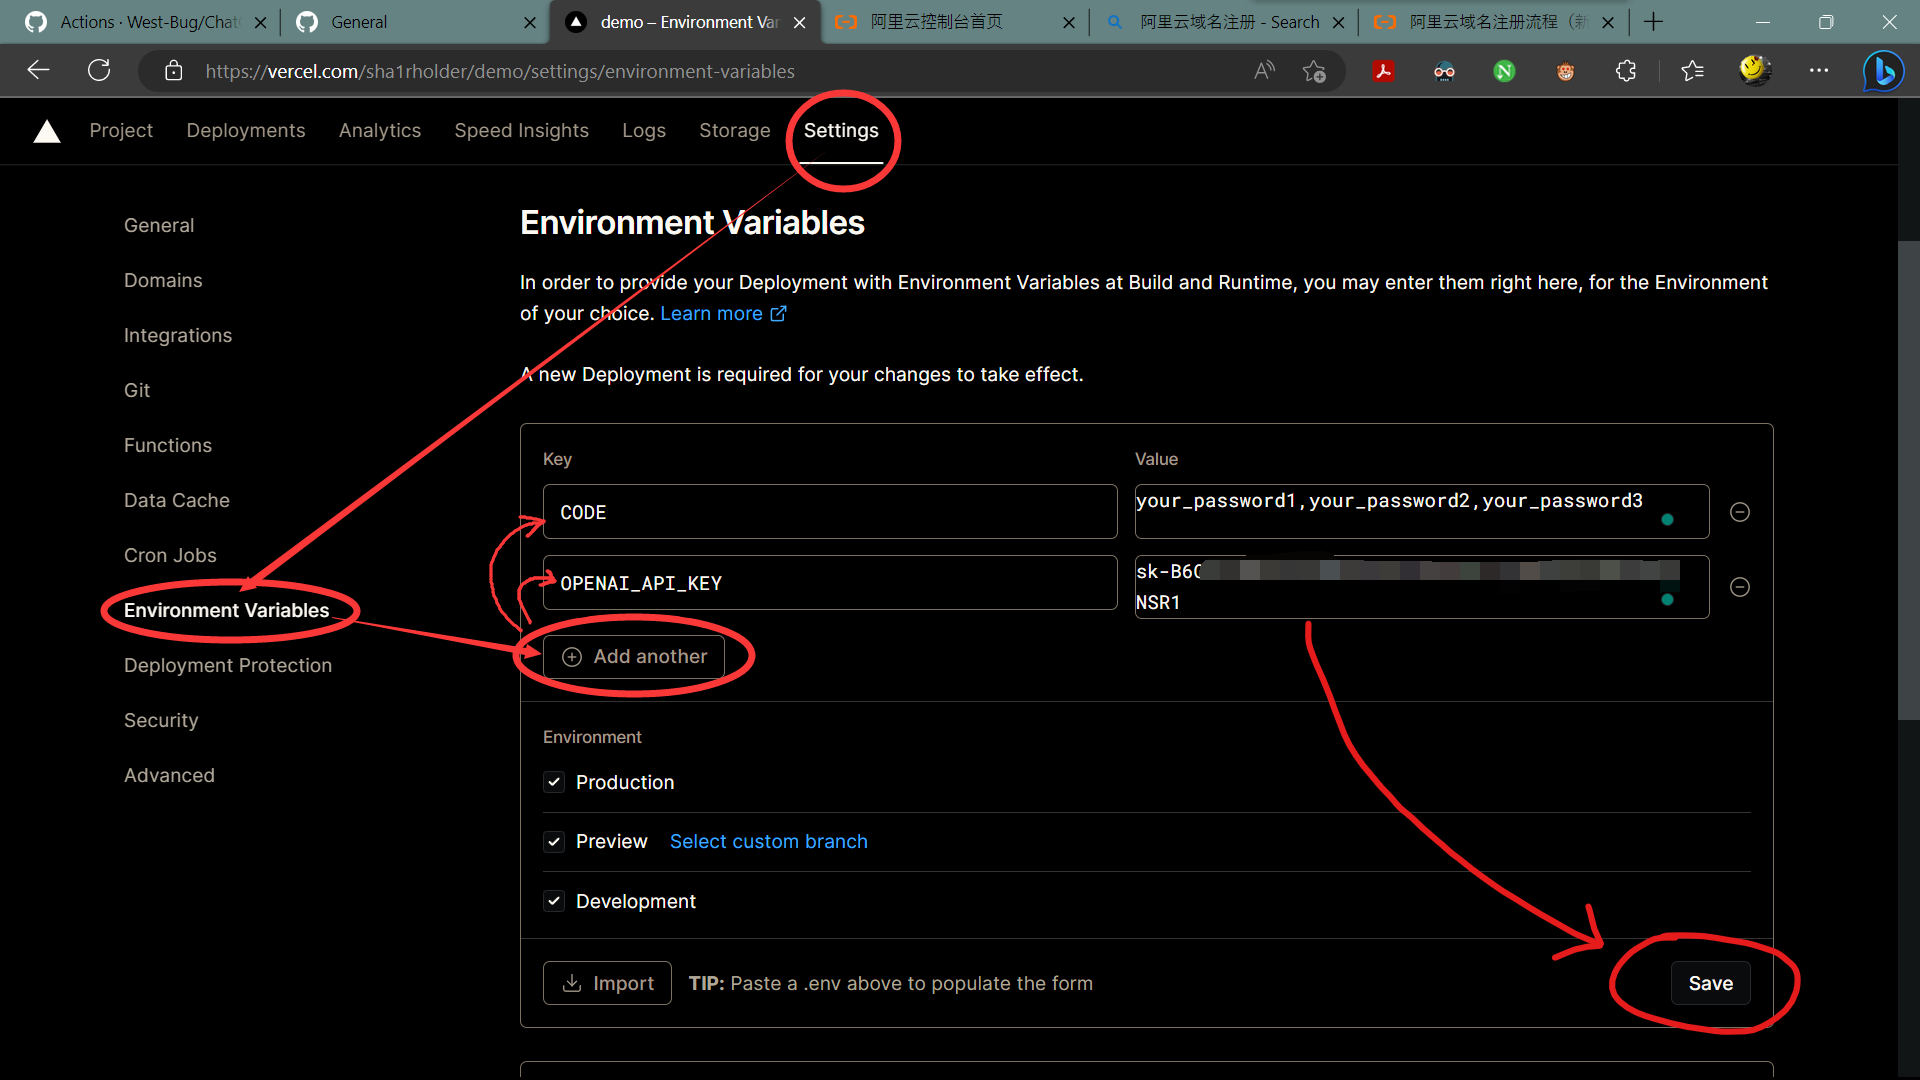Click the CODE key input field
1920x1080 pixels.
point(829,512)
